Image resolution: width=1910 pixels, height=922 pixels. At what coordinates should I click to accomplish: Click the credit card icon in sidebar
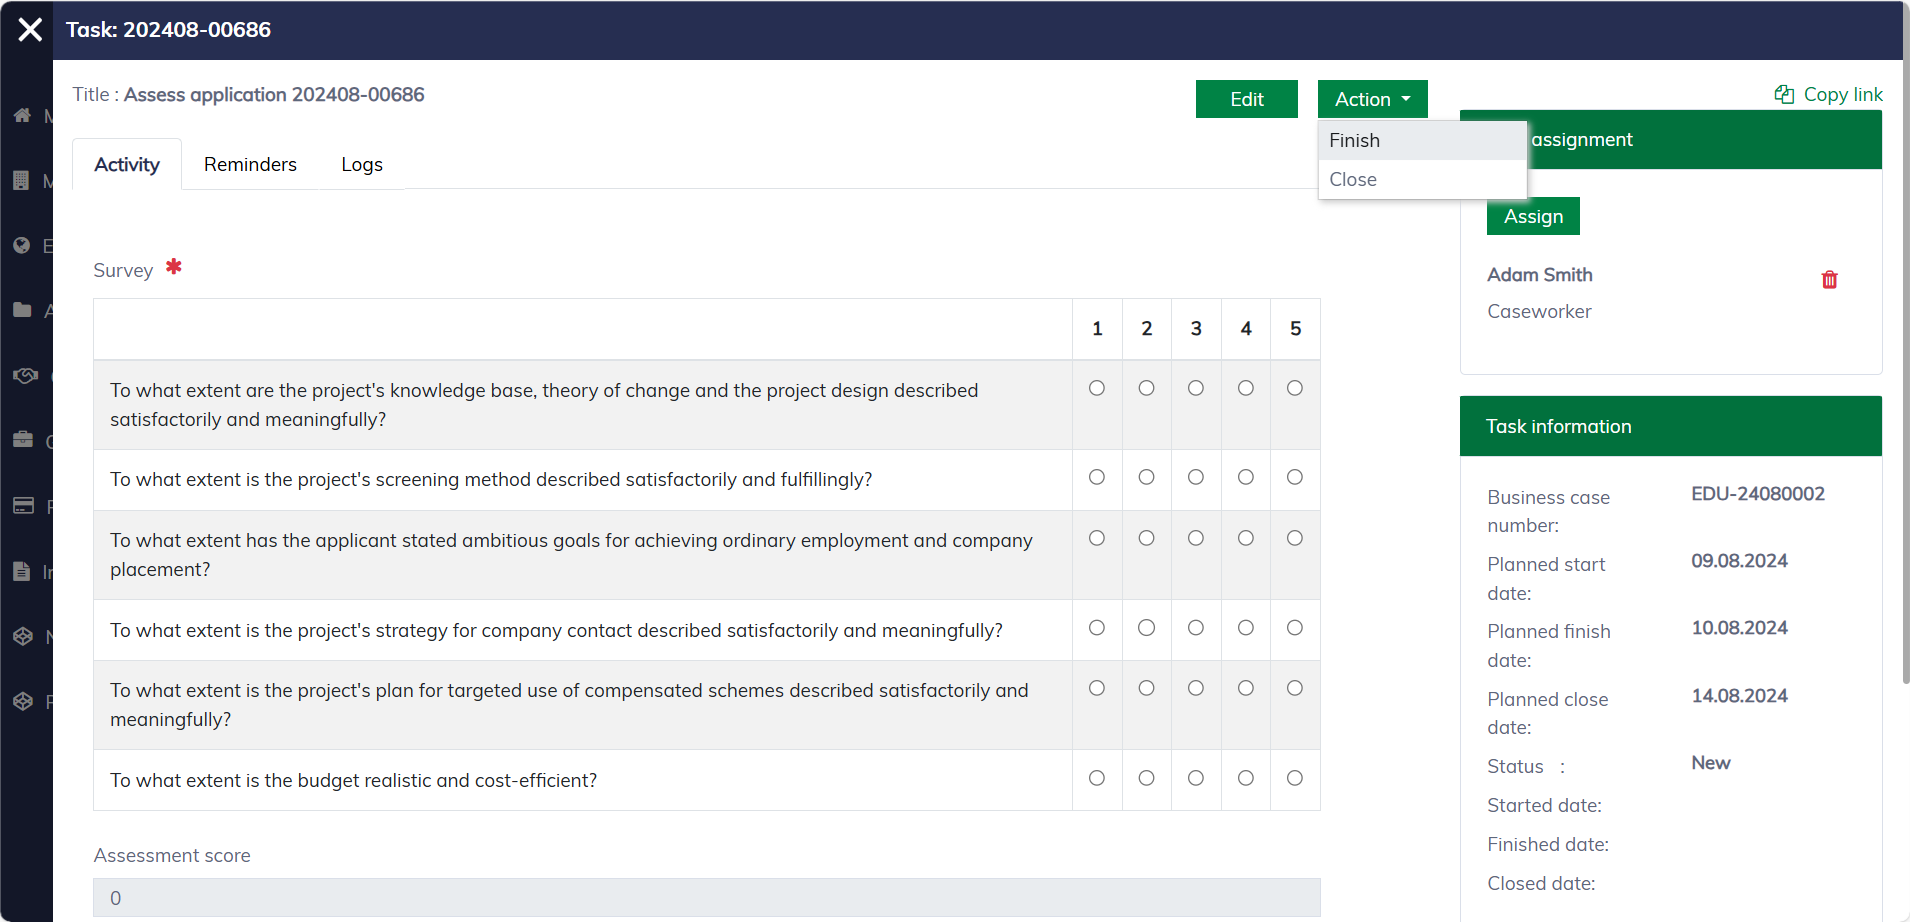[x=23, y=506]
